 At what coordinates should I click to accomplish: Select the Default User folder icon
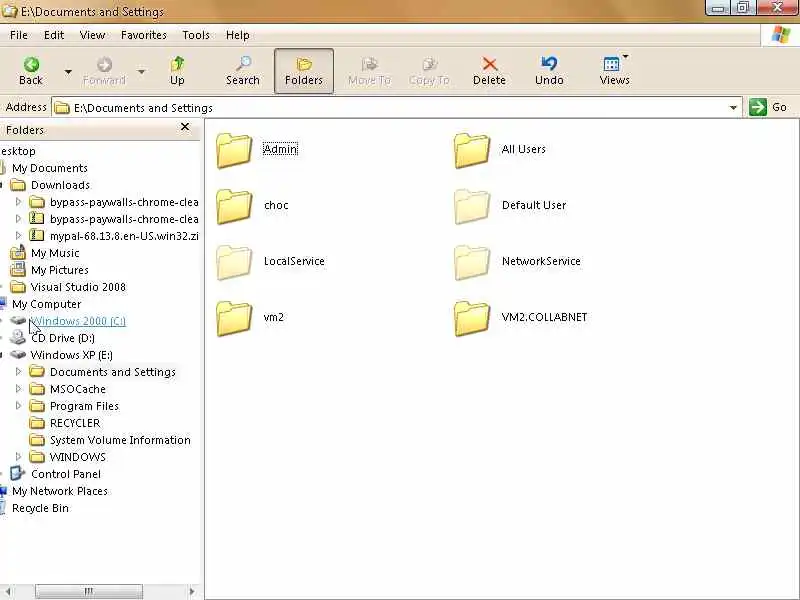(472, 207)
